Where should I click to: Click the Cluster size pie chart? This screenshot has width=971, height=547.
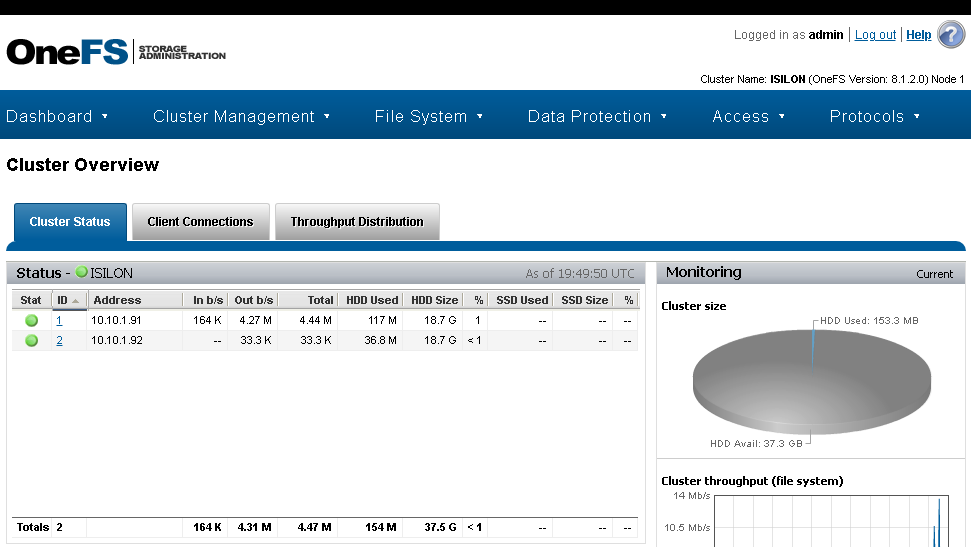coord(811,381)
